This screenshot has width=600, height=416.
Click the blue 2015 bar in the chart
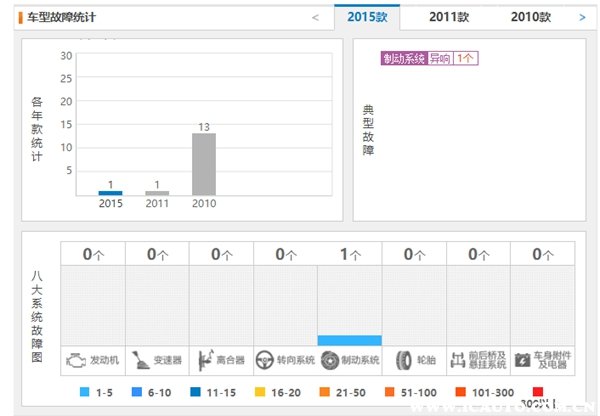pos(111,192)
